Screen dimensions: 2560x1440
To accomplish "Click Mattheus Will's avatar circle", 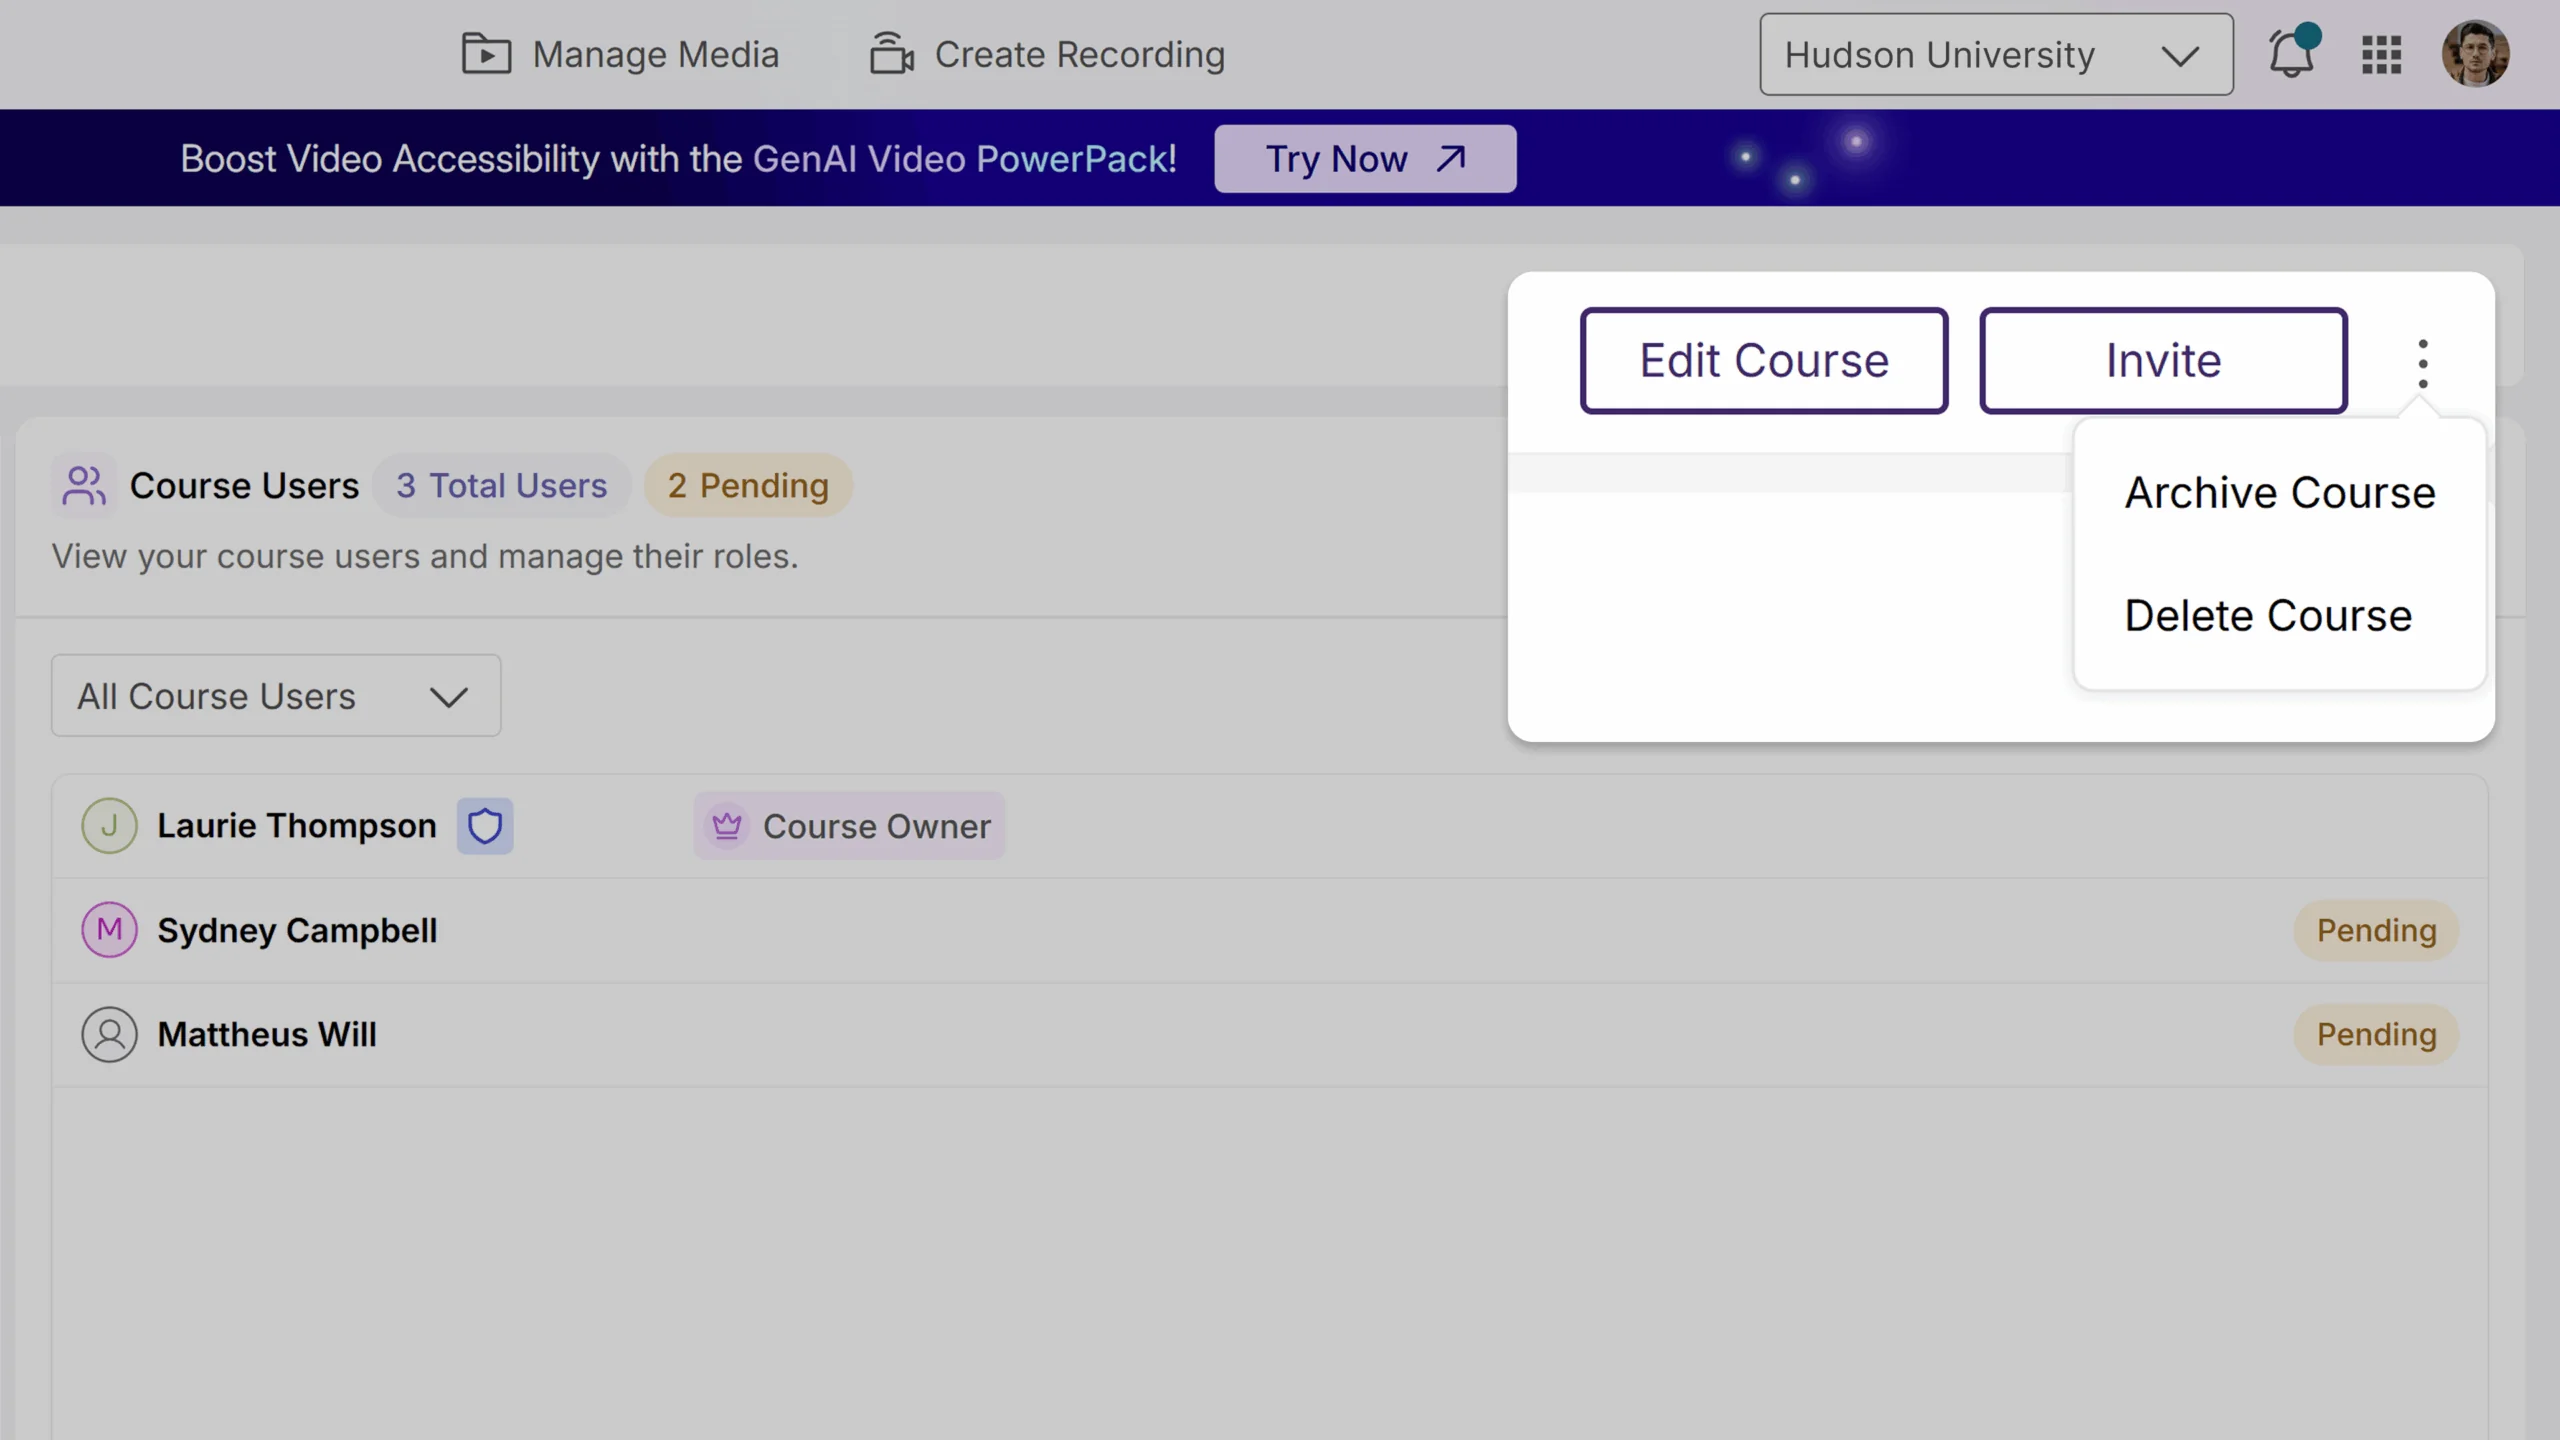I will coord(109,1034).
